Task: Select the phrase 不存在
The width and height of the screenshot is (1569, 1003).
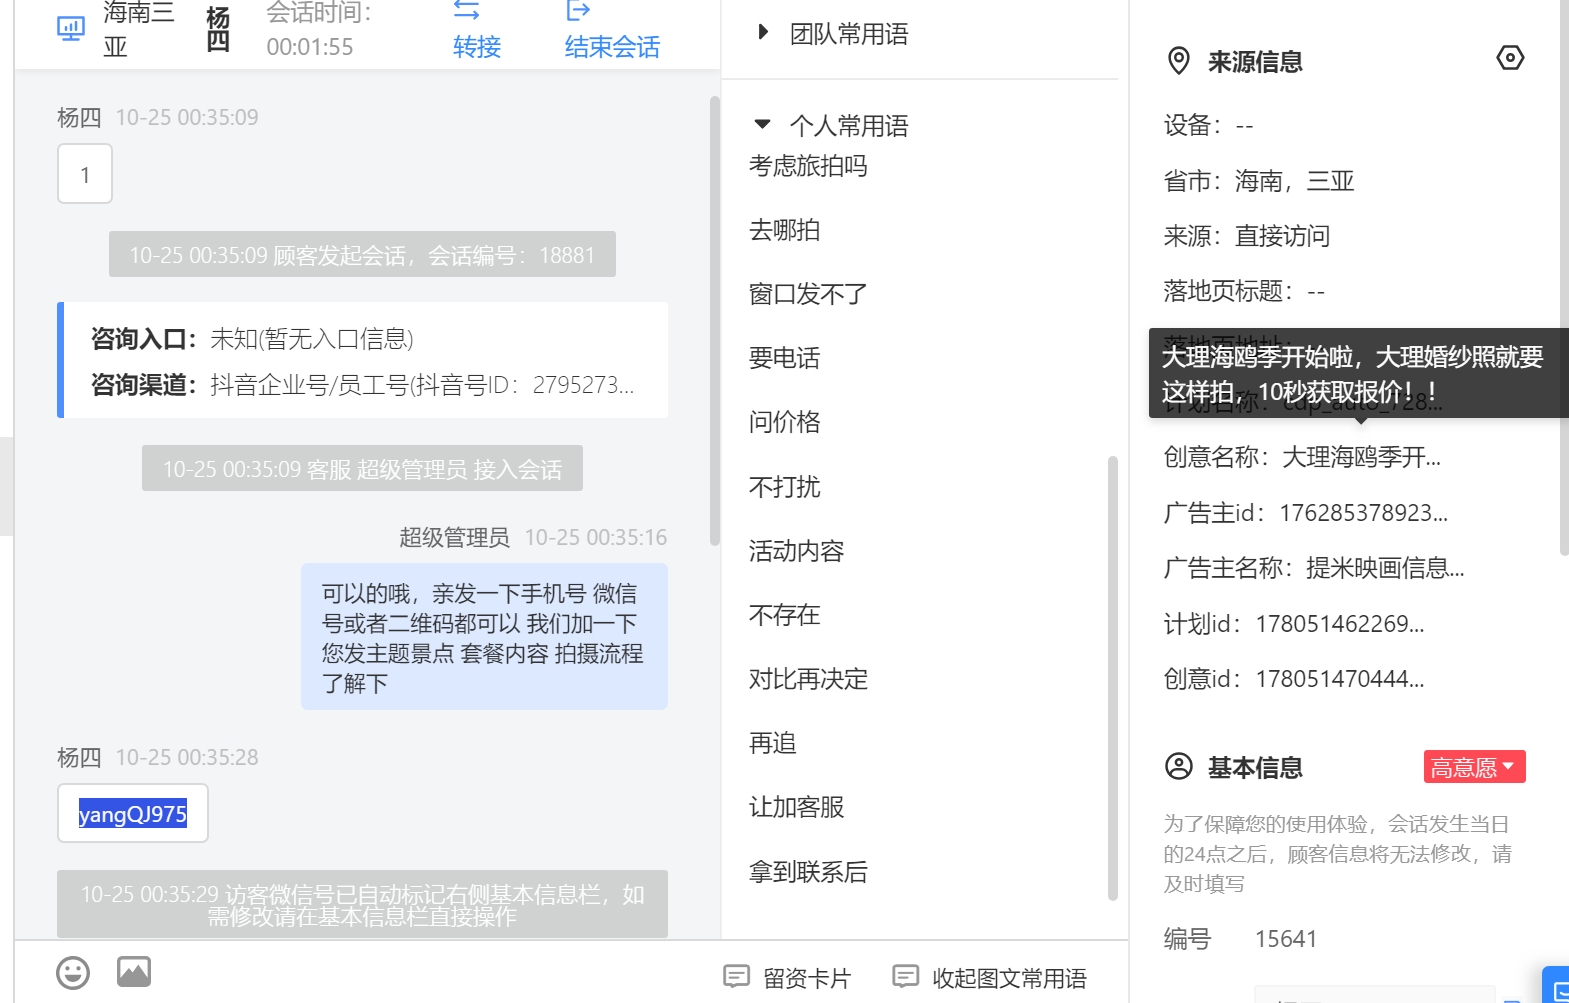Action: tap(784, 615)
